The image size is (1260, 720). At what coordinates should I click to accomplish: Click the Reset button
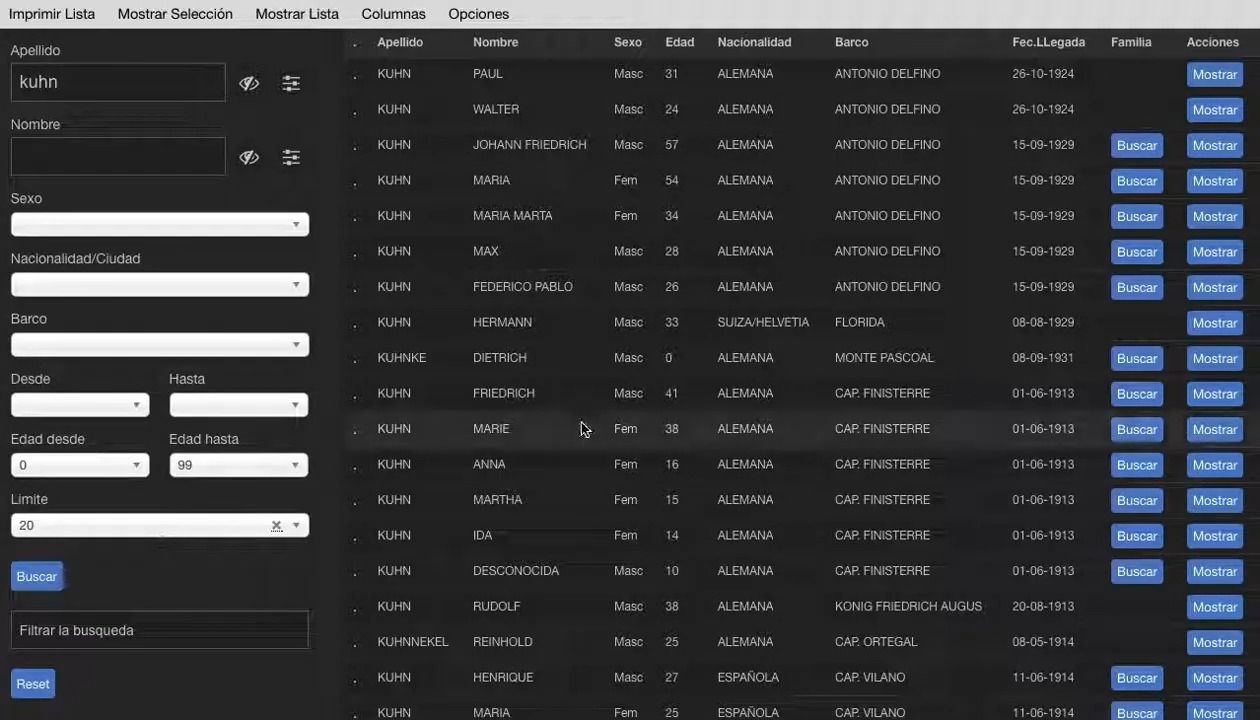[33, 684]
